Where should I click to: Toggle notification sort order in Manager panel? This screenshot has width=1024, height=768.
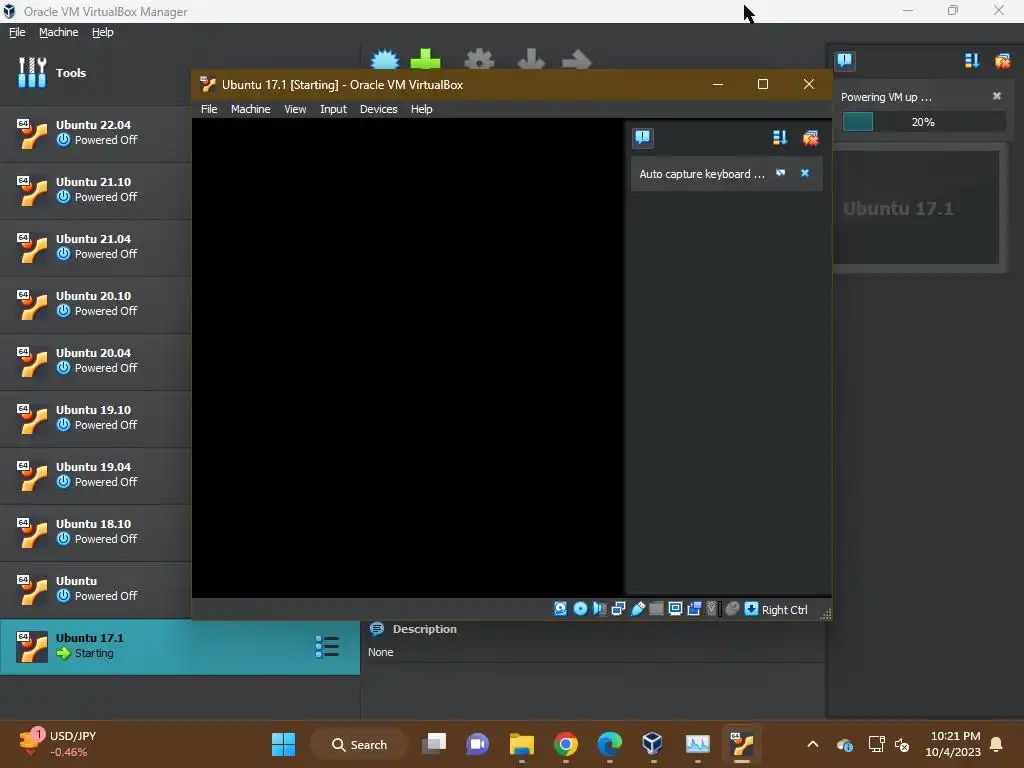pyautogui.click(x=972, y=61)
